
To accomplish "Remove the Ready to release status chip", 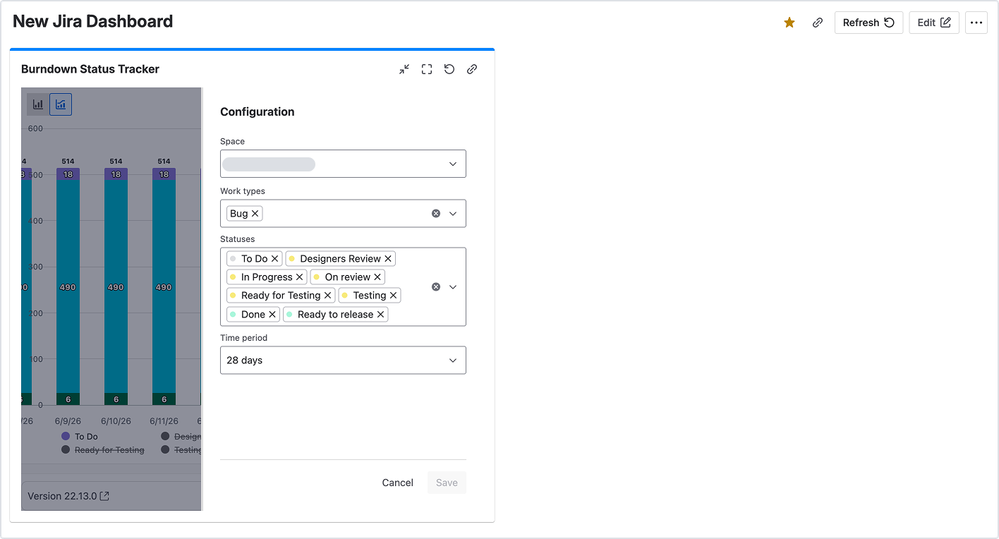I will 380,315.
